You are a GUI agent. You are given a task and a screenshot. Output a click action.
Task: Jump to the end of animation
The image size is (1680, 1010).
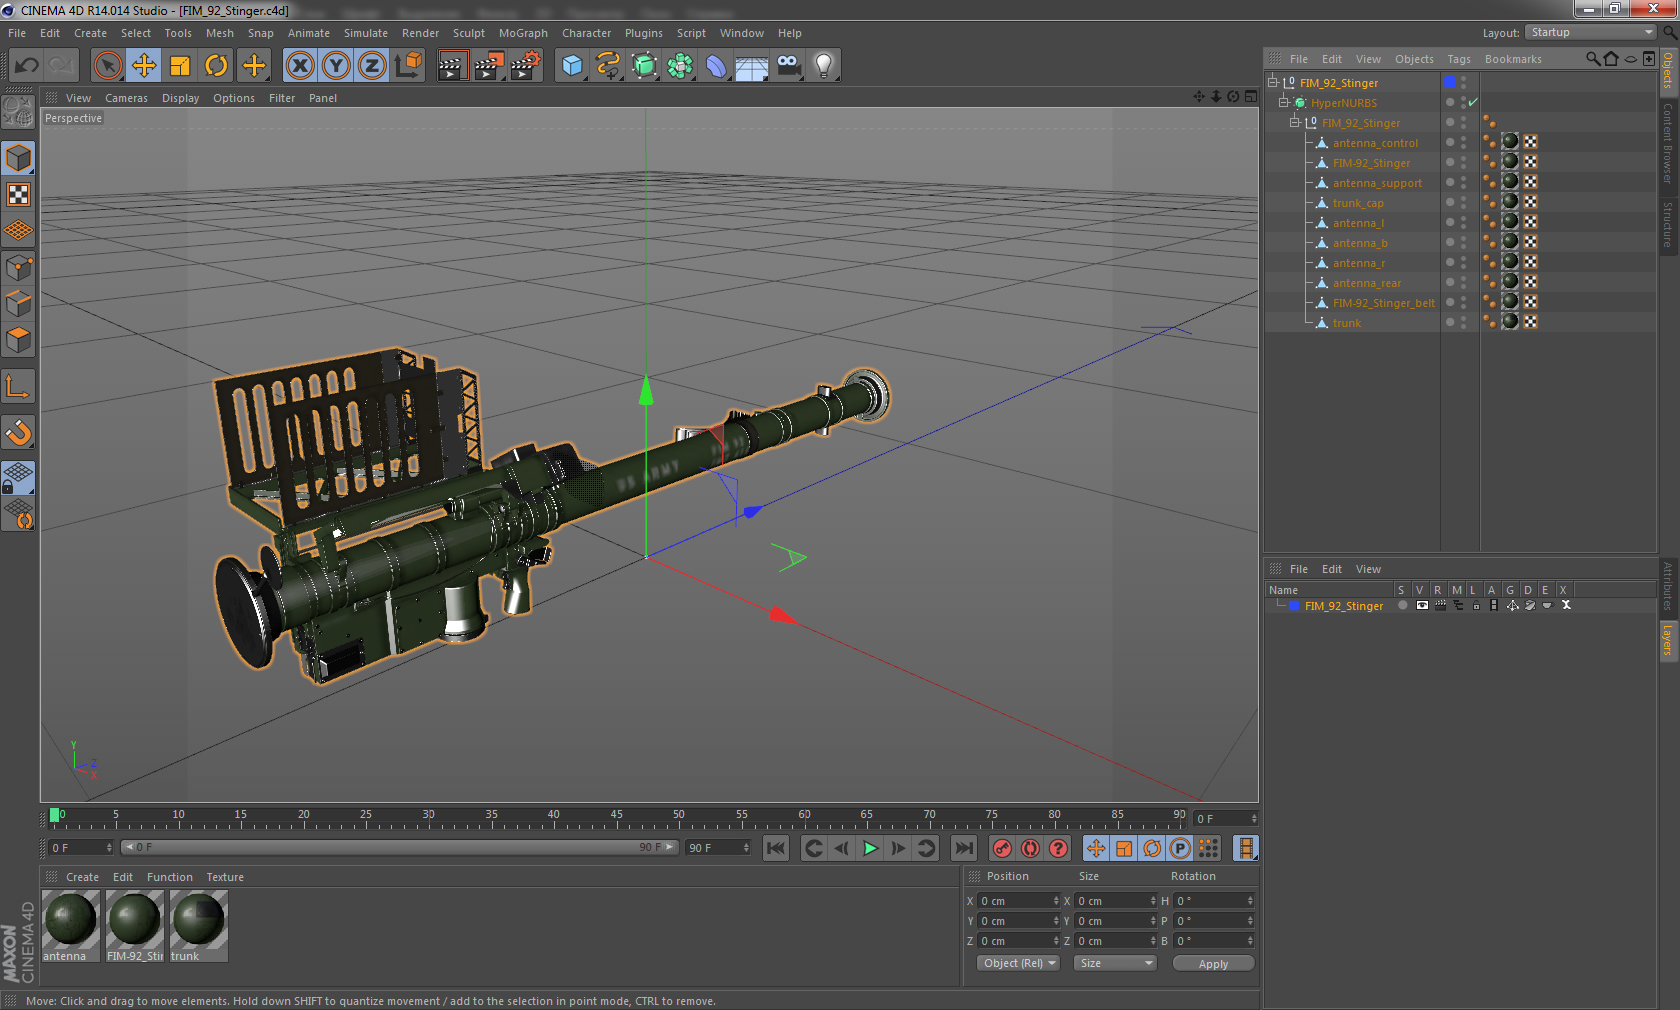[964, 848]
